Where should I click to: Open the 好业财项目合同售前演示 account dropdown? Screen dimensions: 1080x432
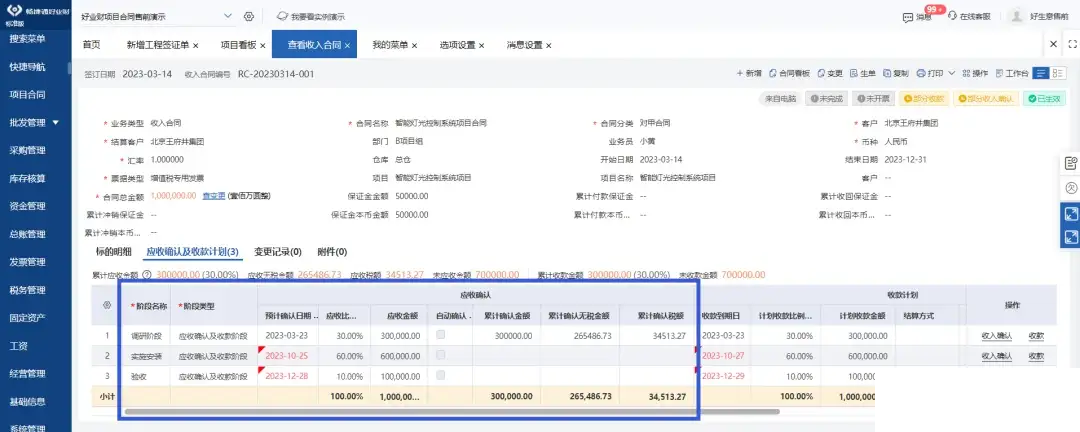(157, 16)
